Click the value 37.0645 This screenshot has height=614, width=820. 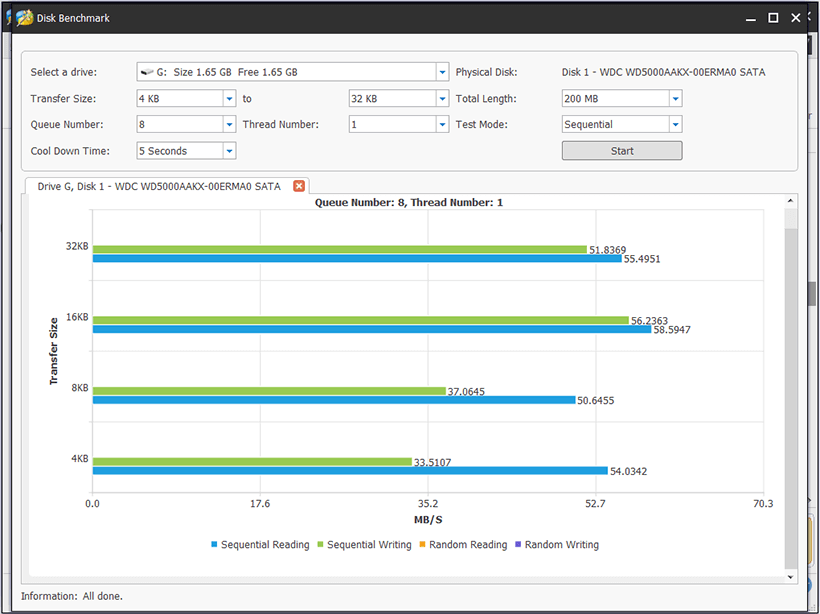(466, 391)
